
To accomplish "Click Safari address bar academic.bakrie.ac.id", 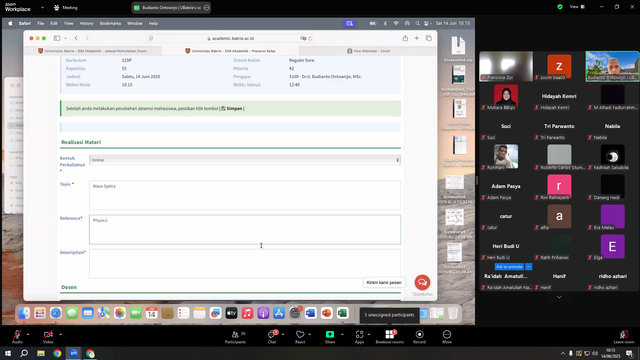I will 231,38.
